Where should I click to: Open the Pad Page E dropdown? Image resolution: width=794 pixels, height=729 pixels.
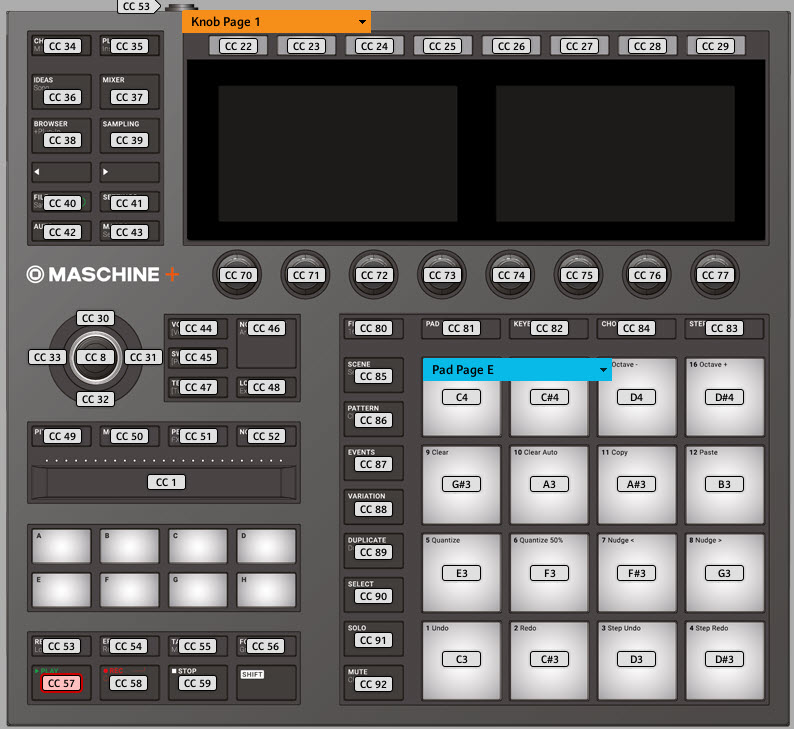[517, 370]
